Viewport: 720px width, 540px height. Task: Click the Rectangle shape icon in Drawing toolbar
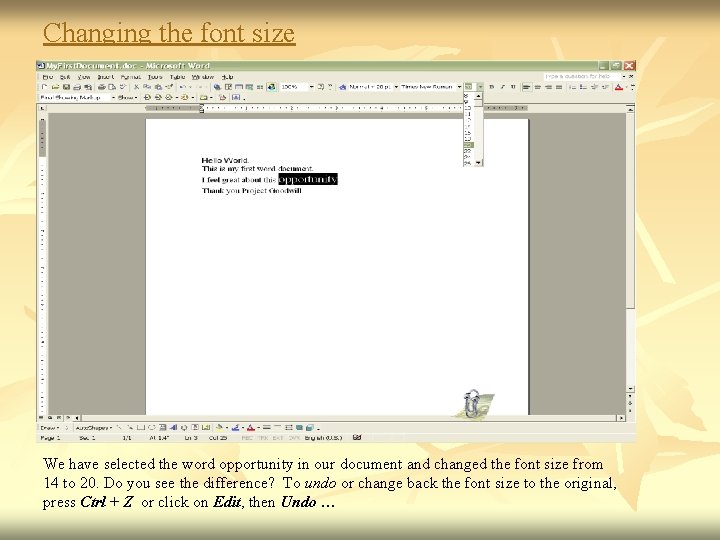tap(141, 428)
